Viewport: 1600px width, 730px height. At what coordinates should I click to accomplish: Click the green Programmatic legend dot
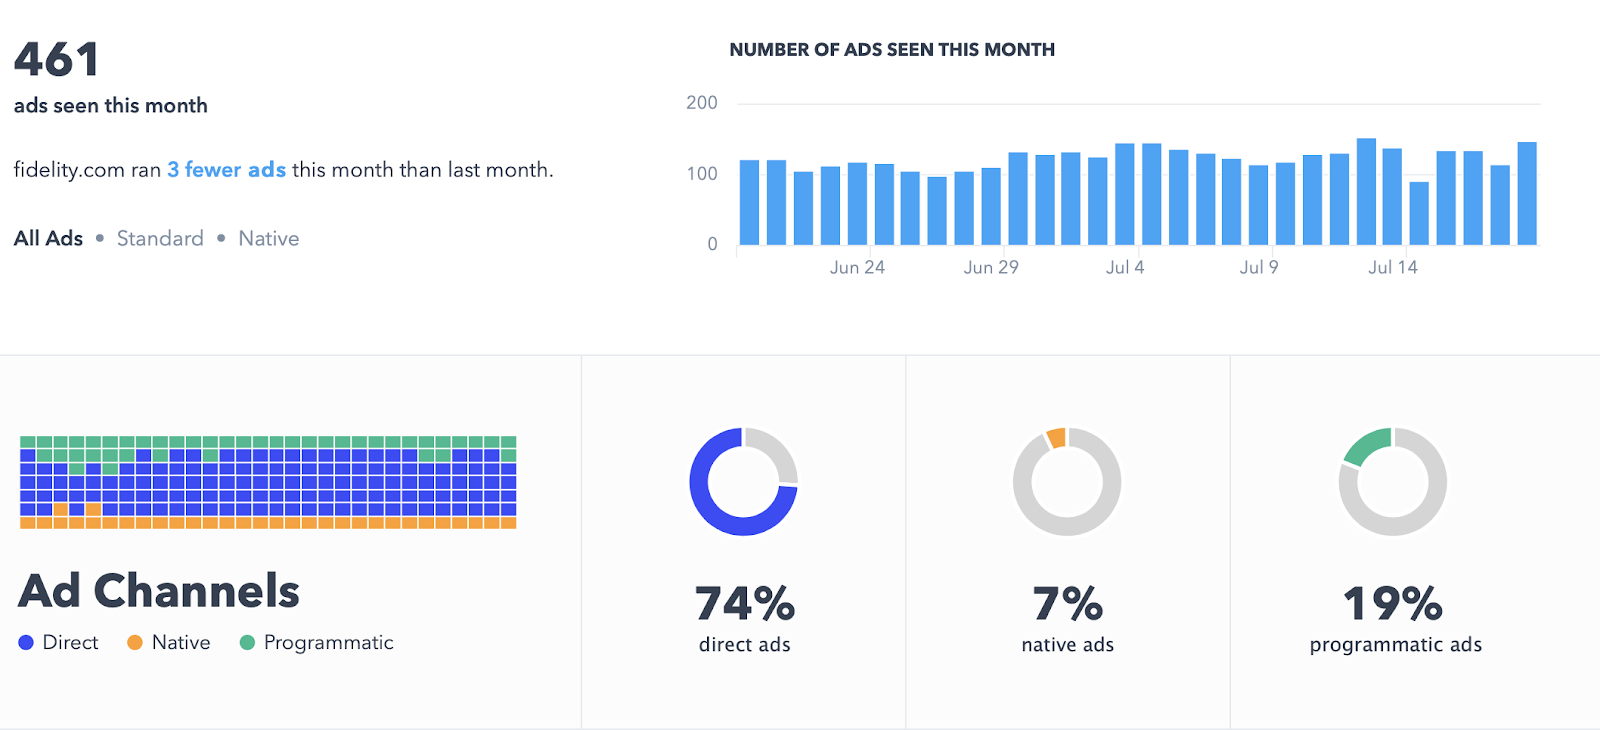click(247, 642)
